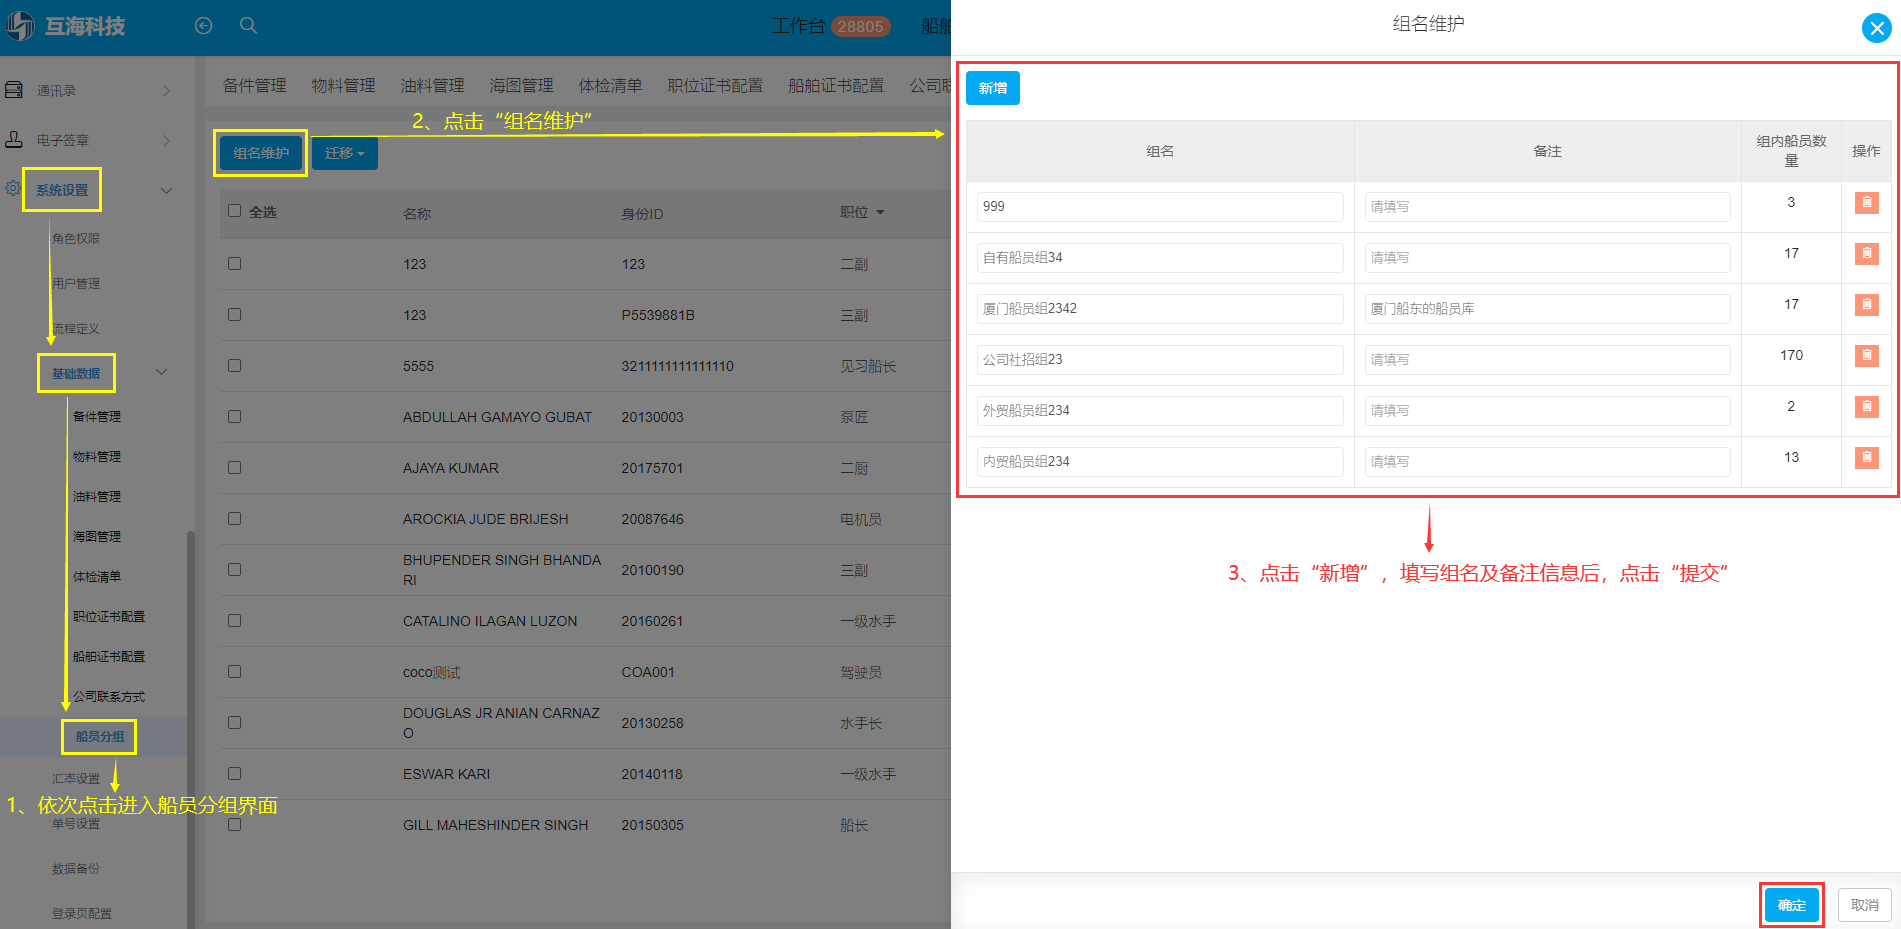The width and height of the screenshot is (1901, 929).
Task: Click the remark field for 内贸船员组234
Action: pyautogui.click(x=1547, y=462)
